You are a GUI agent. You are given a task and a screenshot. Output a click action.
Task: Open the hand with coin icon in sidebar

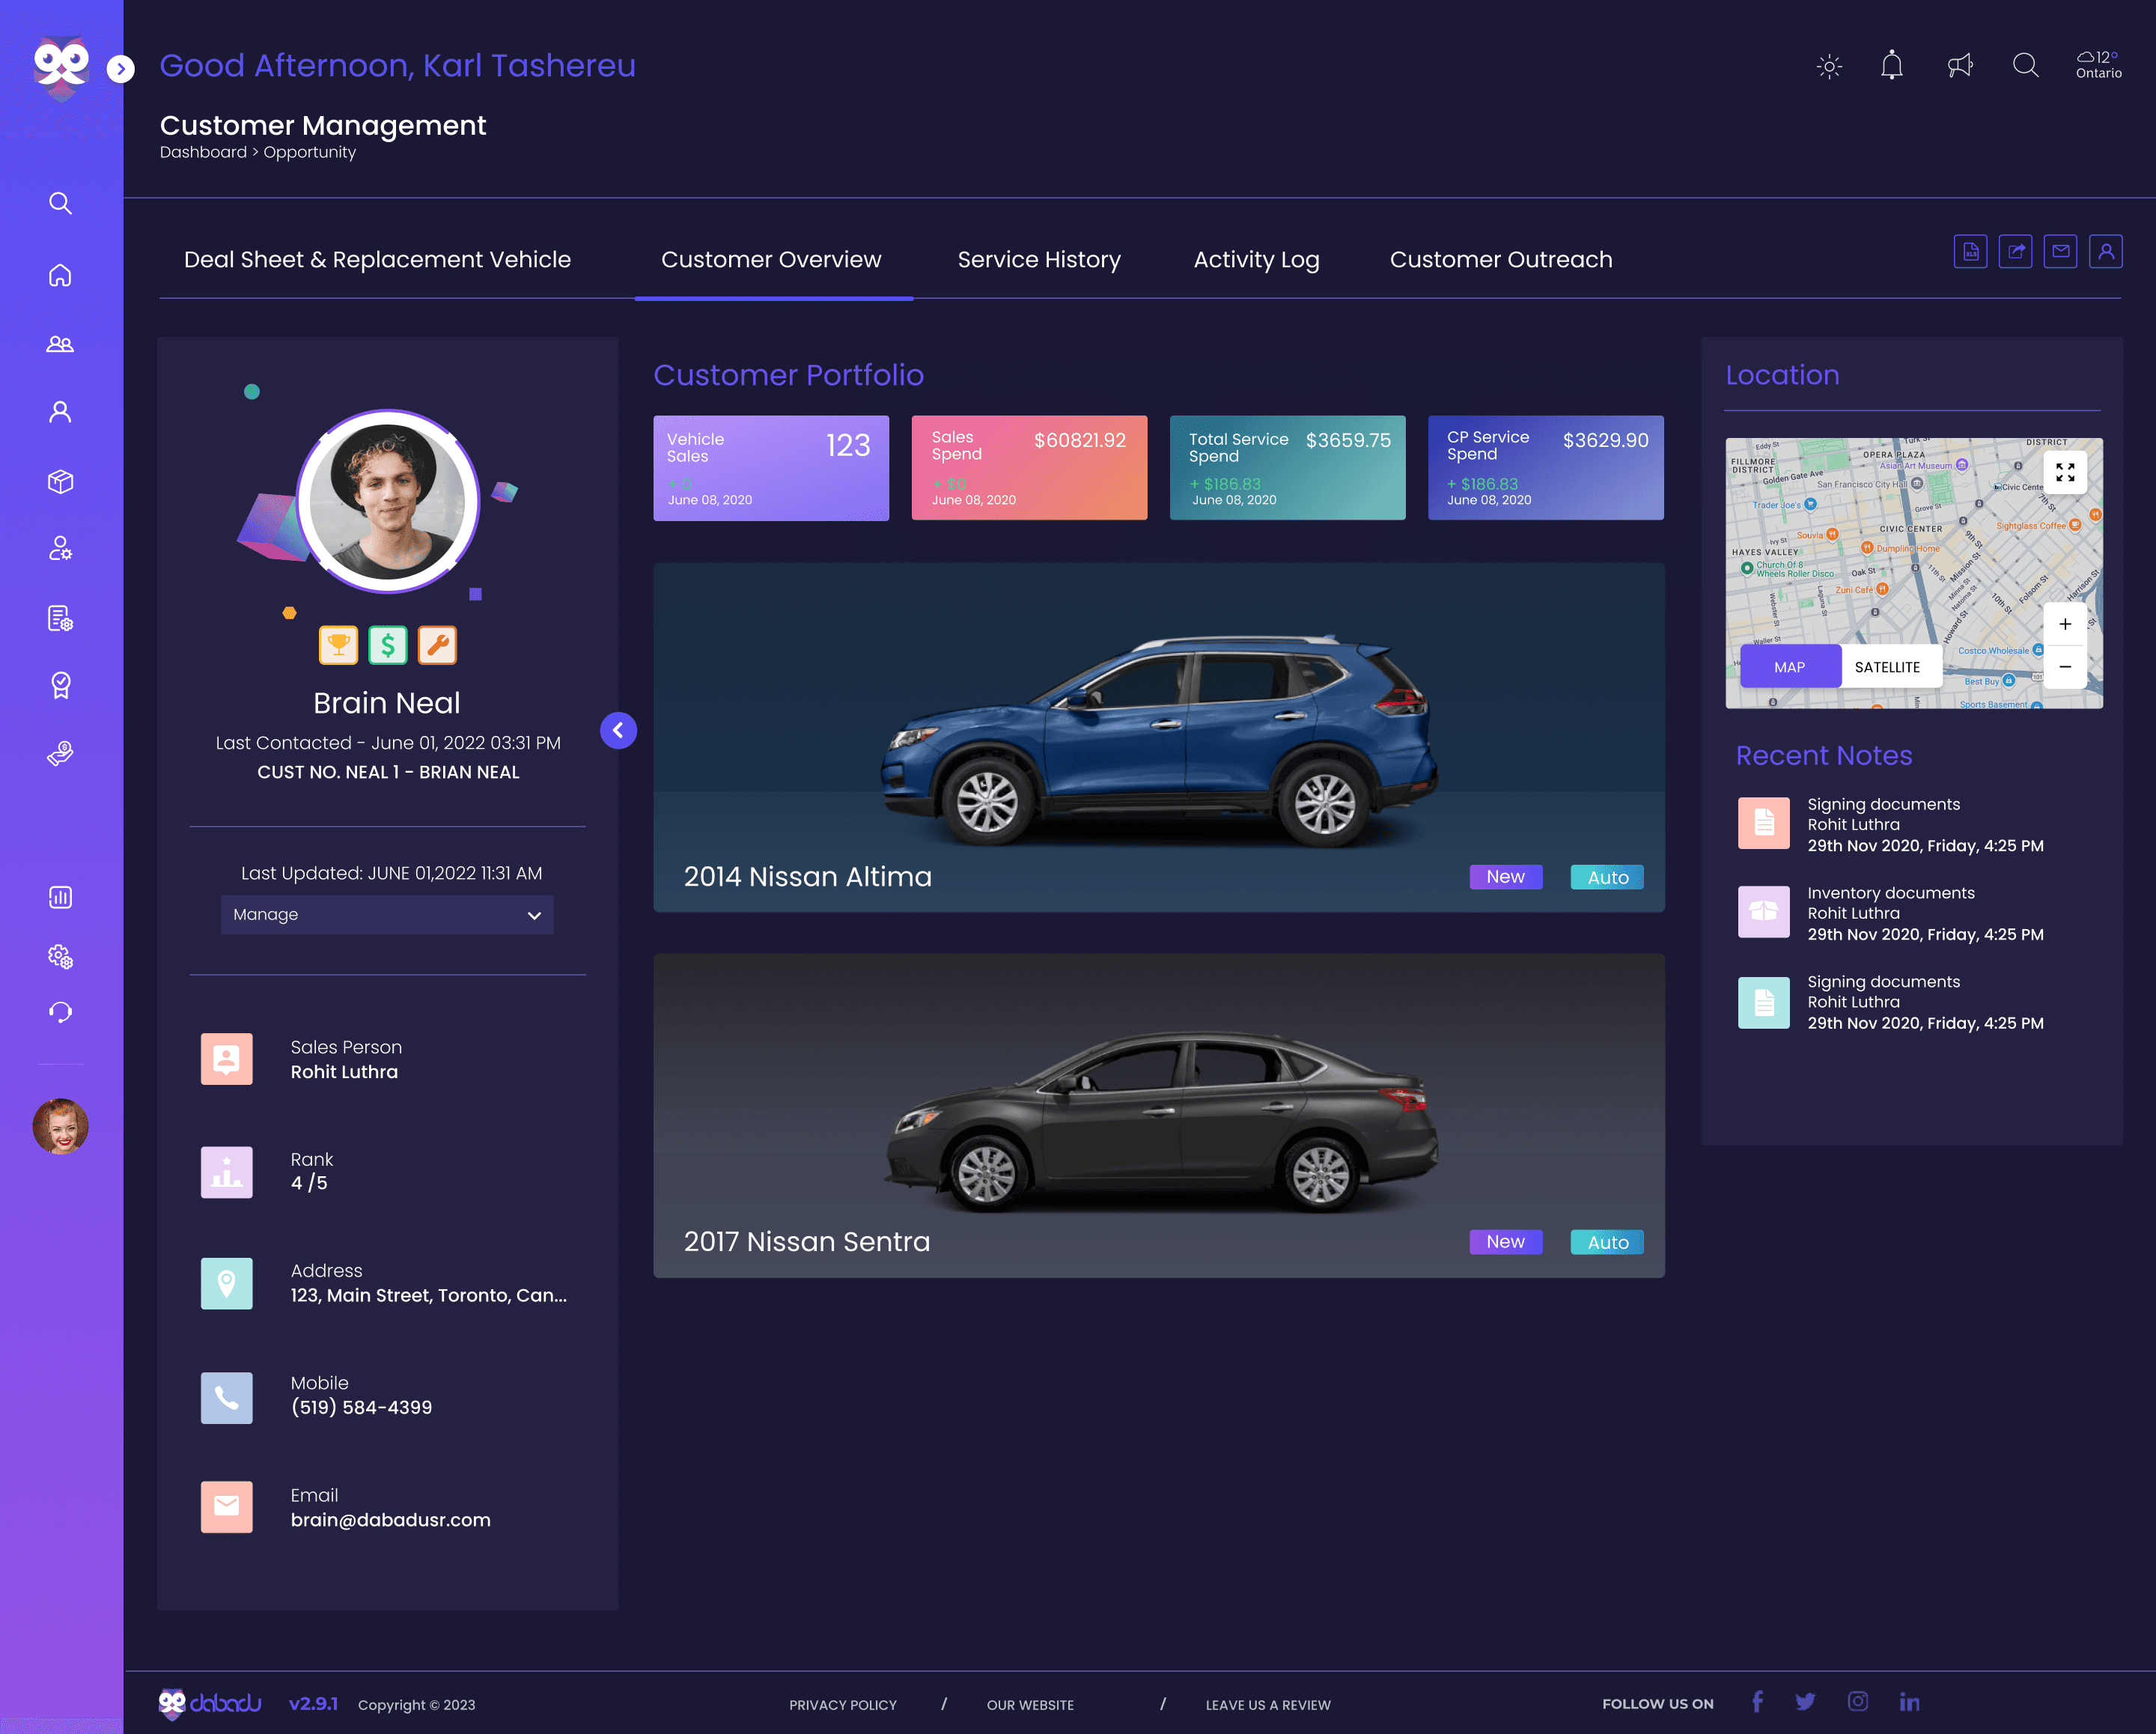(x=60, y=754)
